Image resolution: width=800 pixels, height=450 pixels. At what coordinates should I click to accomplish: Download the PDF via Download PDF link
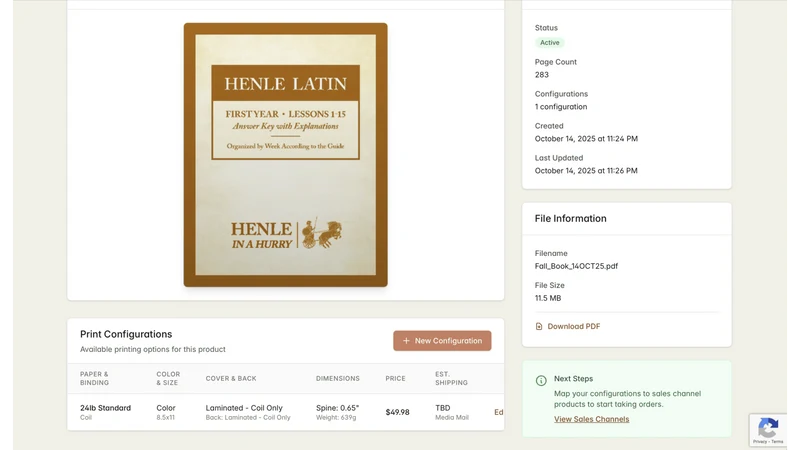tap(573, 327)
